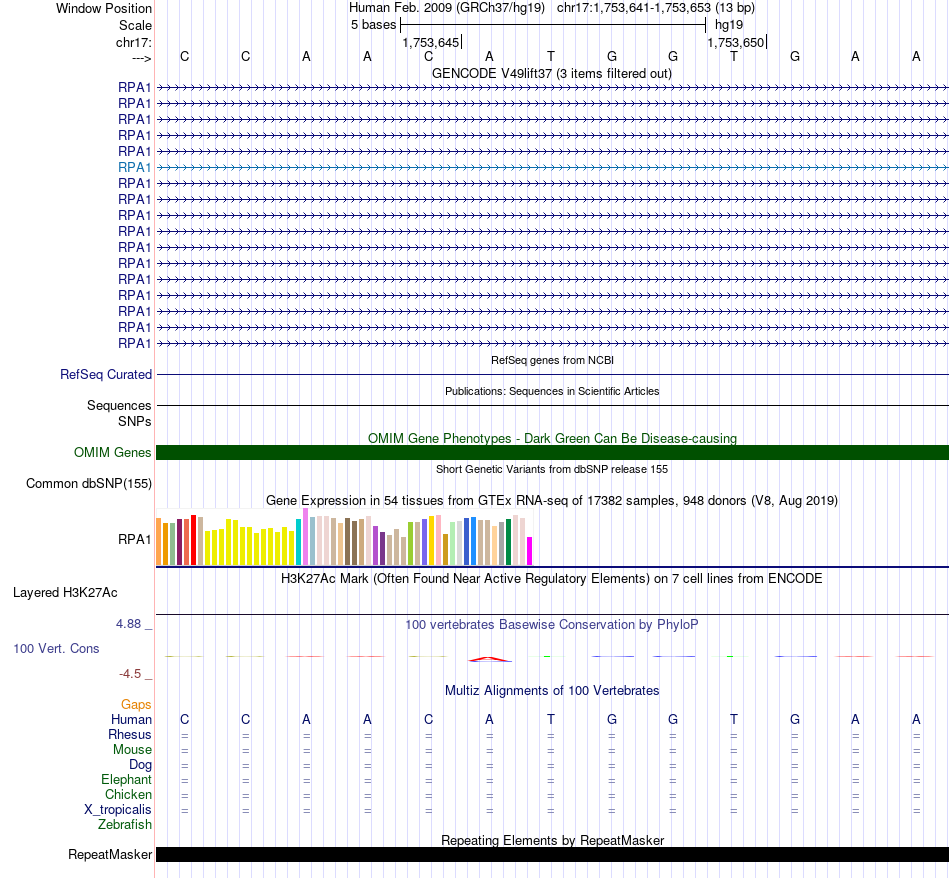Click the X_tropicalis alignment row label
The width and height of the screenshot is (950, 878).
click(118, 810)
